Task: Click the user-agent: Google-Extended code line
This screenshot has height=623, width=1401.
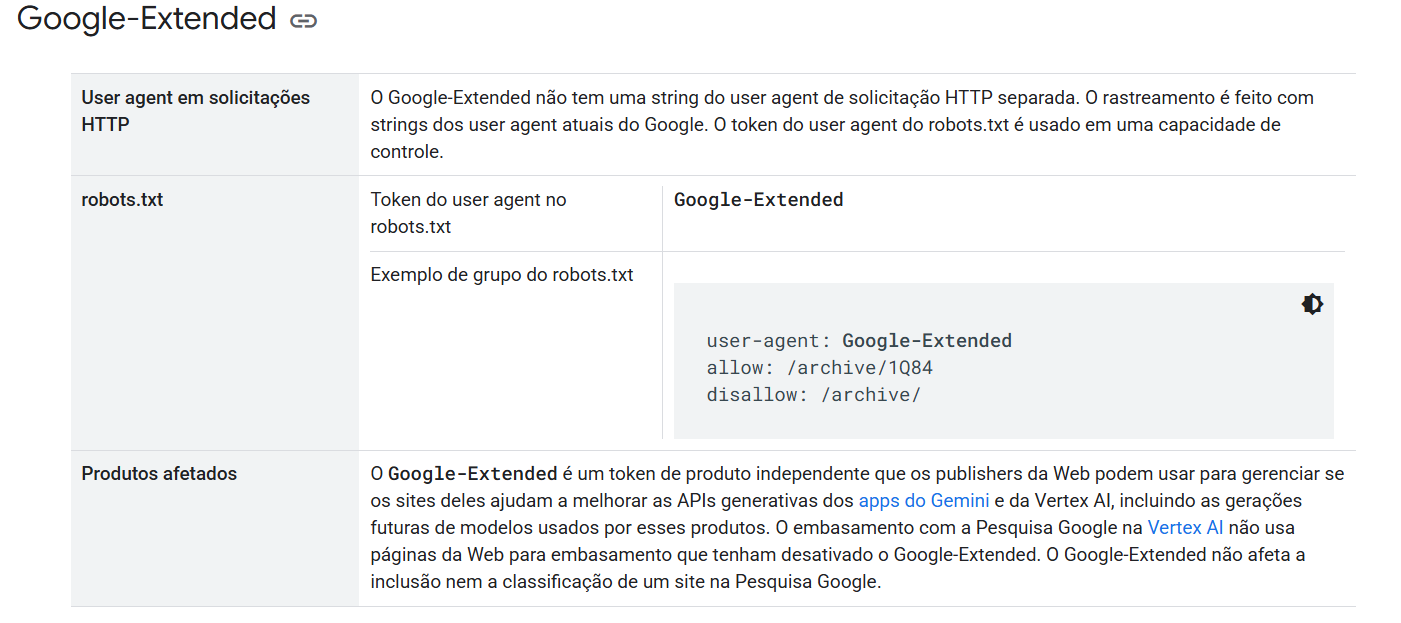Action: 859,341
